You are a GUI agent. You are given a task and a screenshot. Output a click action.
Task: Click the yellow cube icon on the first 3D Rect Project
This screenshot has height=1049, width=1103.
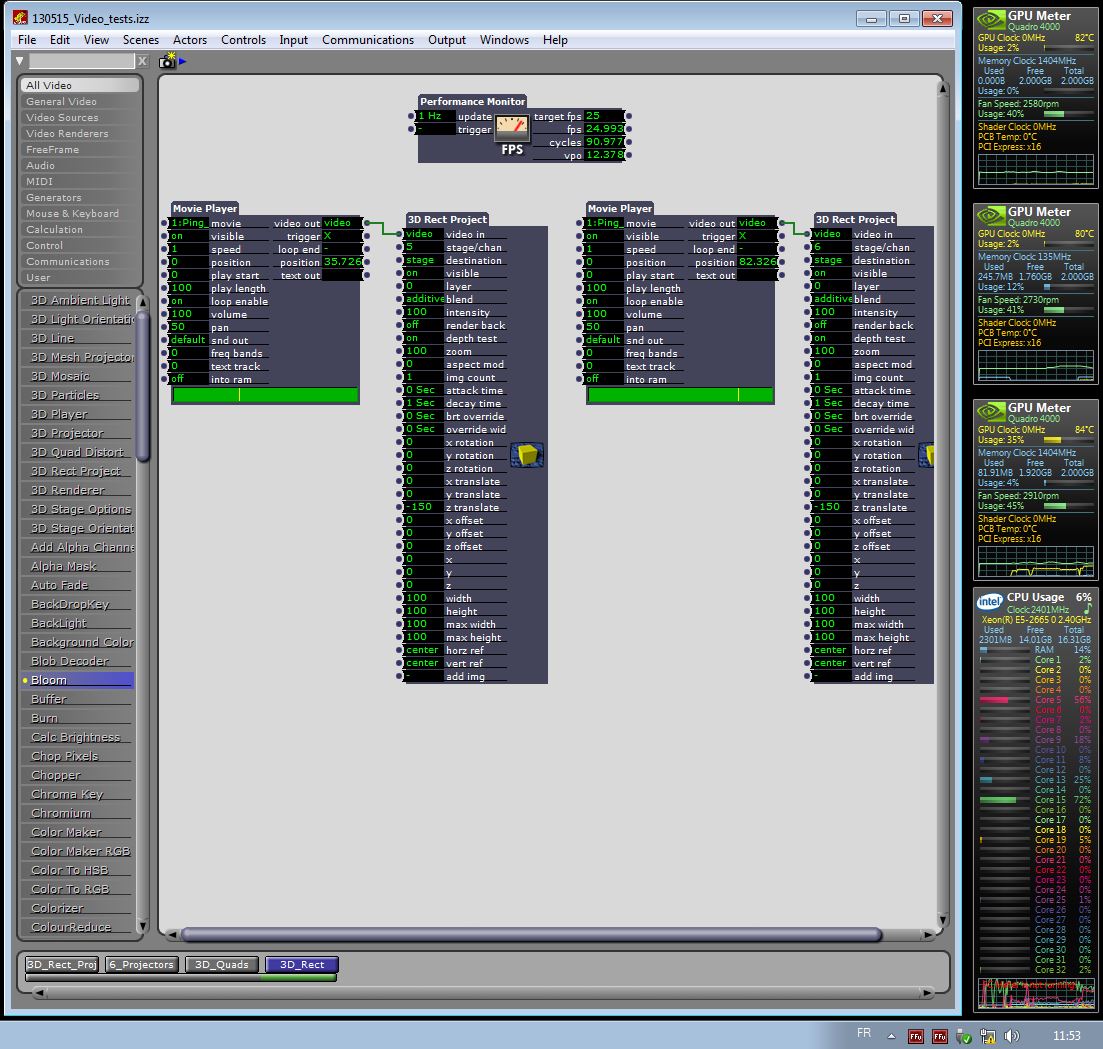[x=528, y=454]
